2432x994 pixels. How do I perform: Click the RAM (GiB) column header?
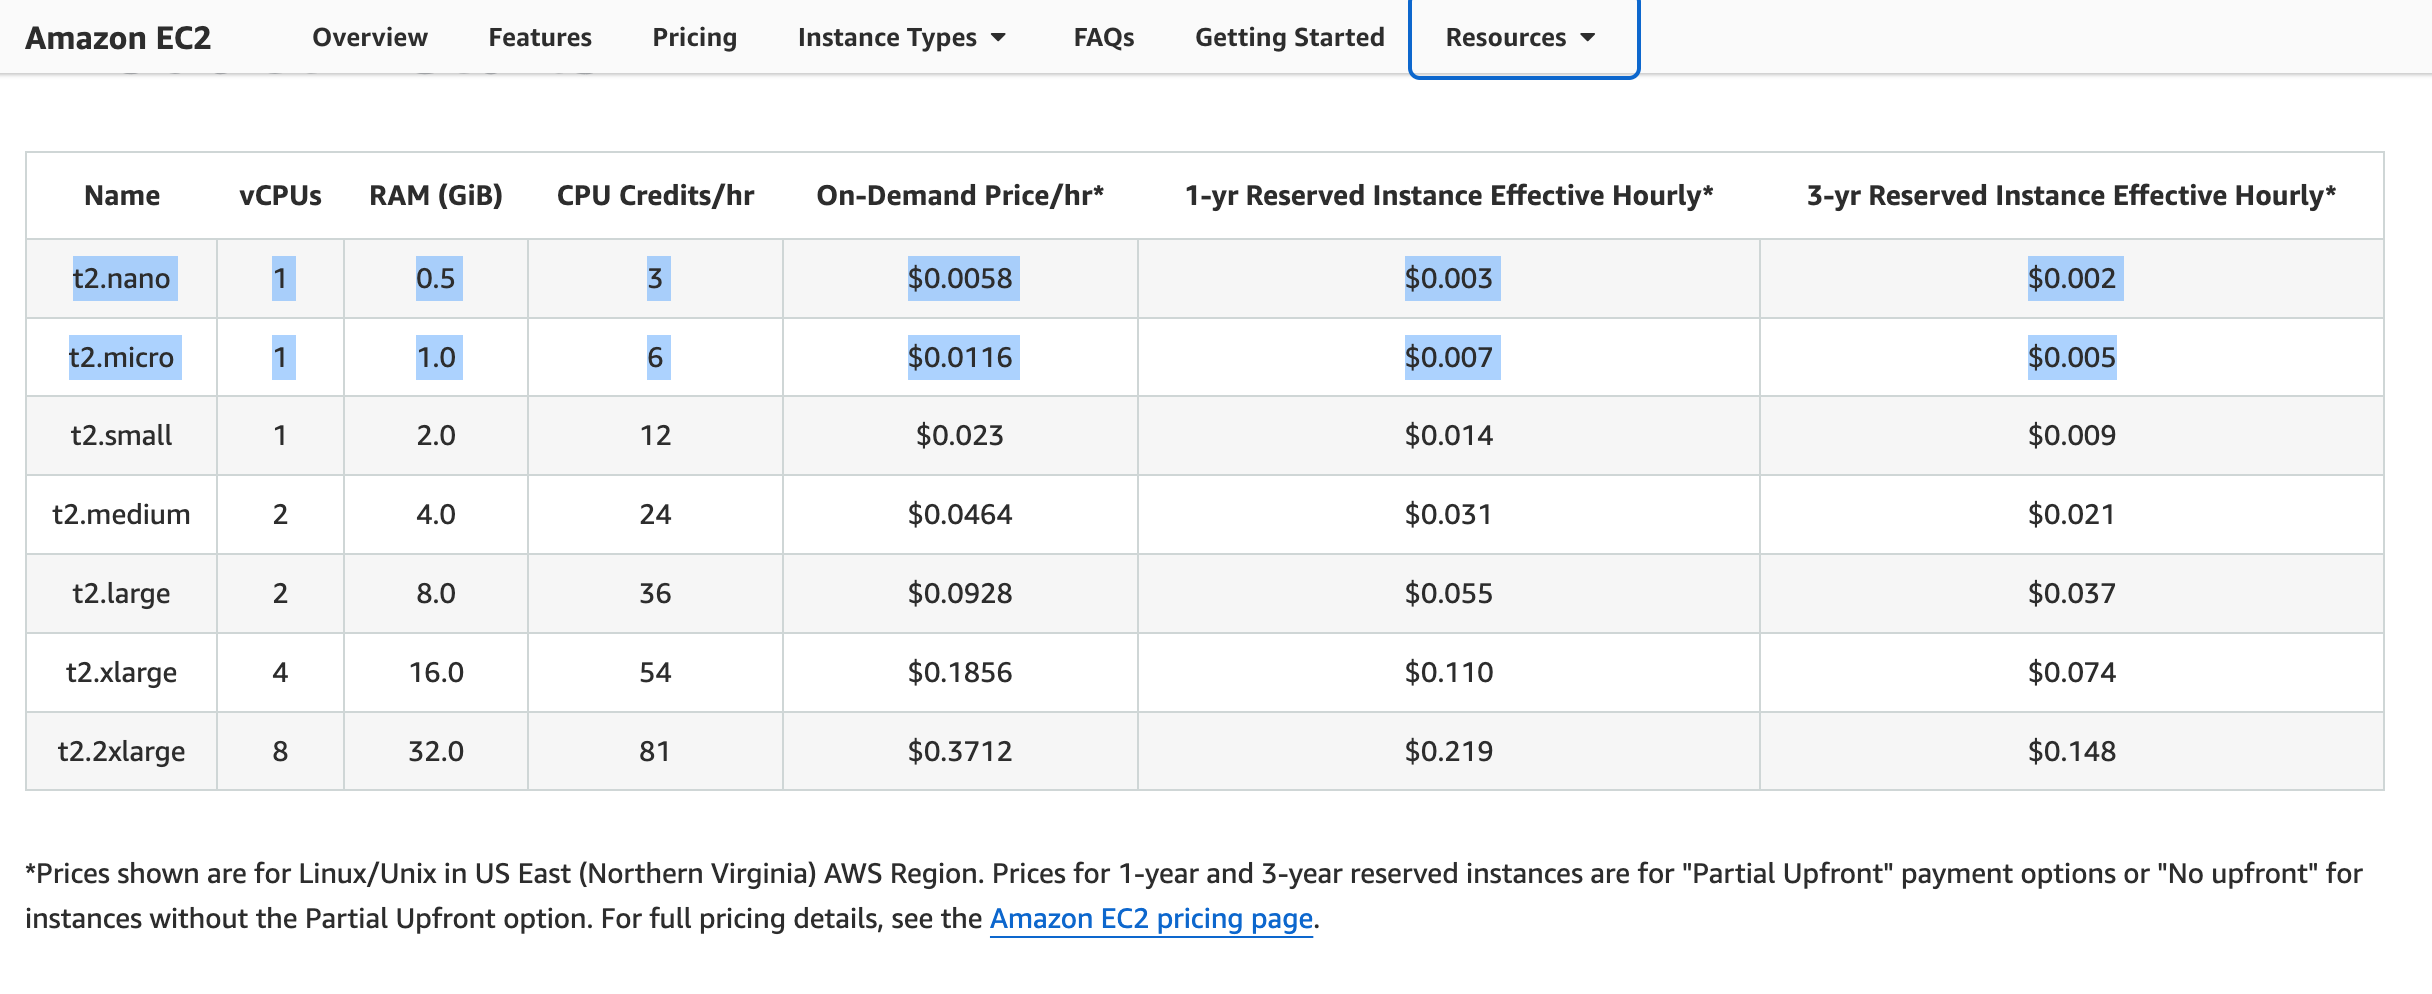coord(435,195)
